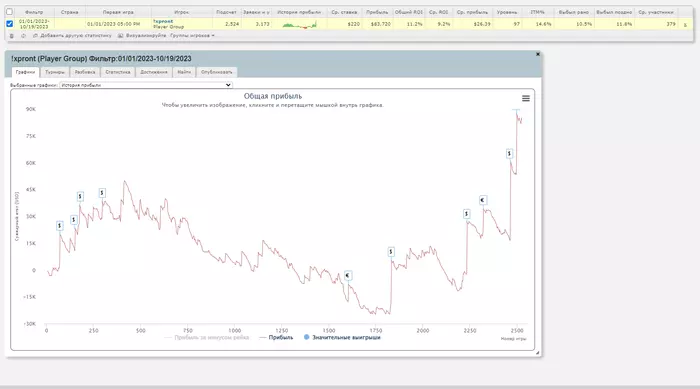Click the resize handle at chart corner
This screenshot has width=700, height=389.
538,353
